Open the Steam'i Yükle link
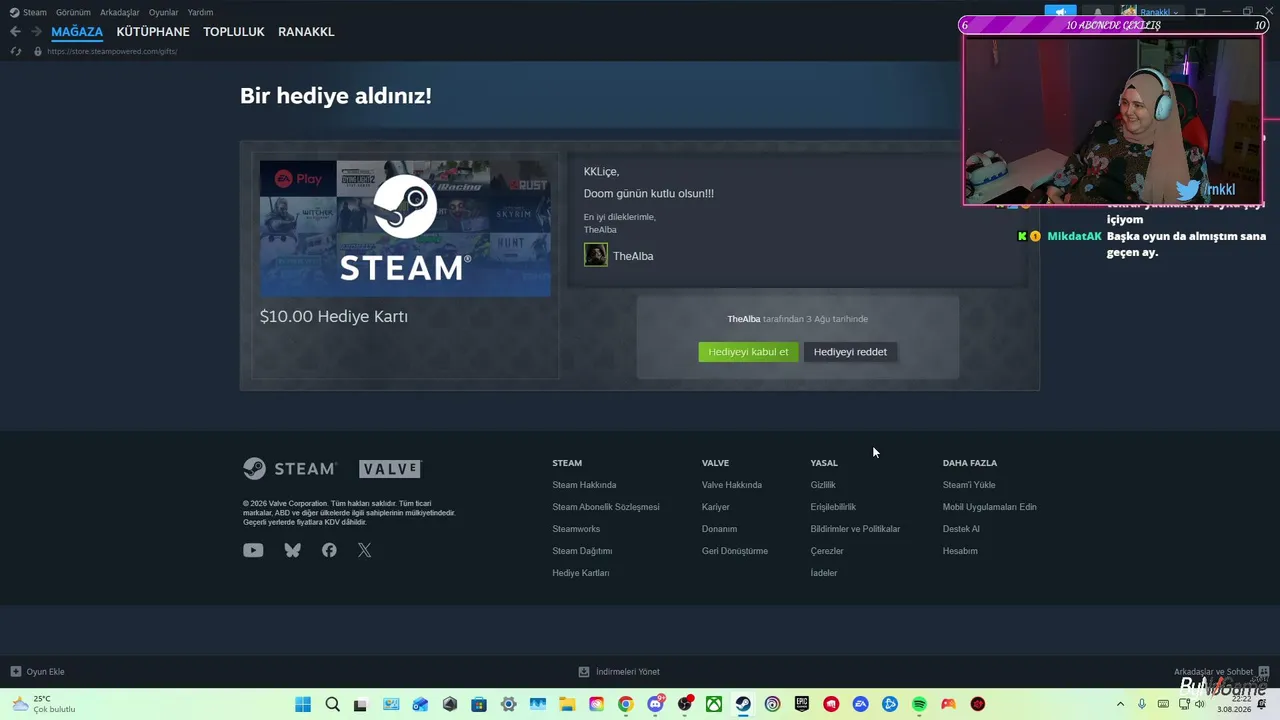1280x720 pixels. point(969,485)
